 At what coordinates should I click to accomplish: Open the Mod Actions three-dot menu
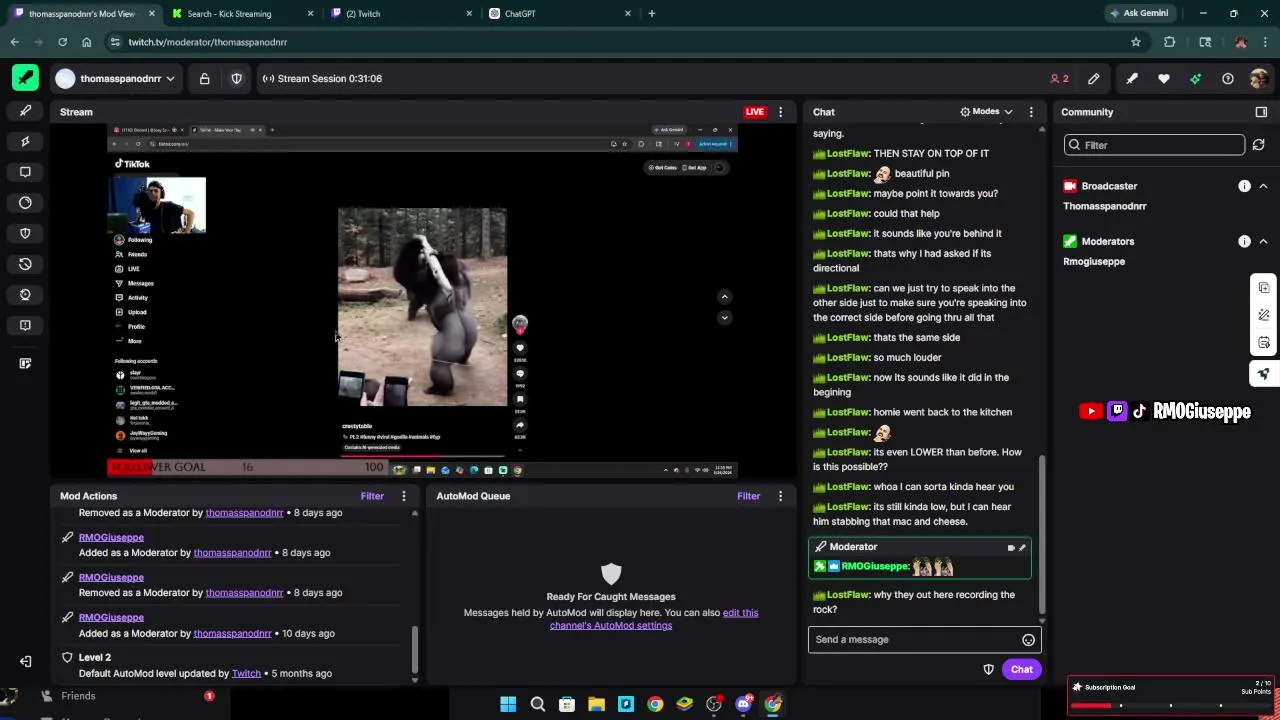point(404,496)
